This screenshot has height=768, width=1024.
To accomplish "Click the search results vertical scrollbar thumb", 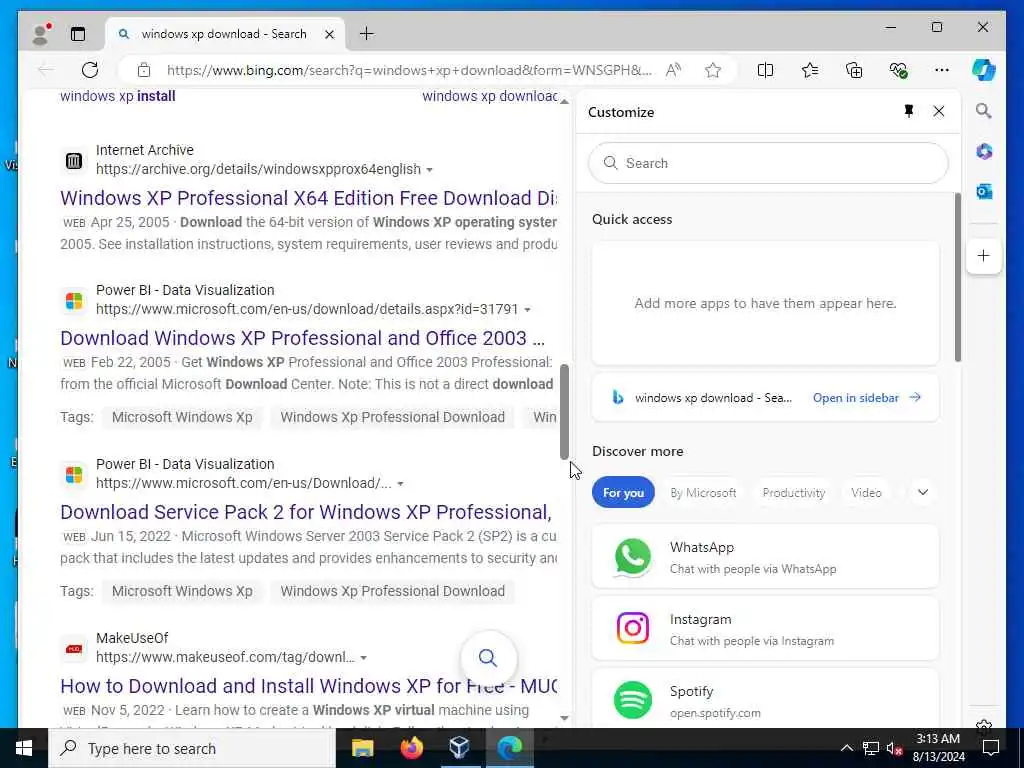I will pyautogui.click(x=565, y=412).
